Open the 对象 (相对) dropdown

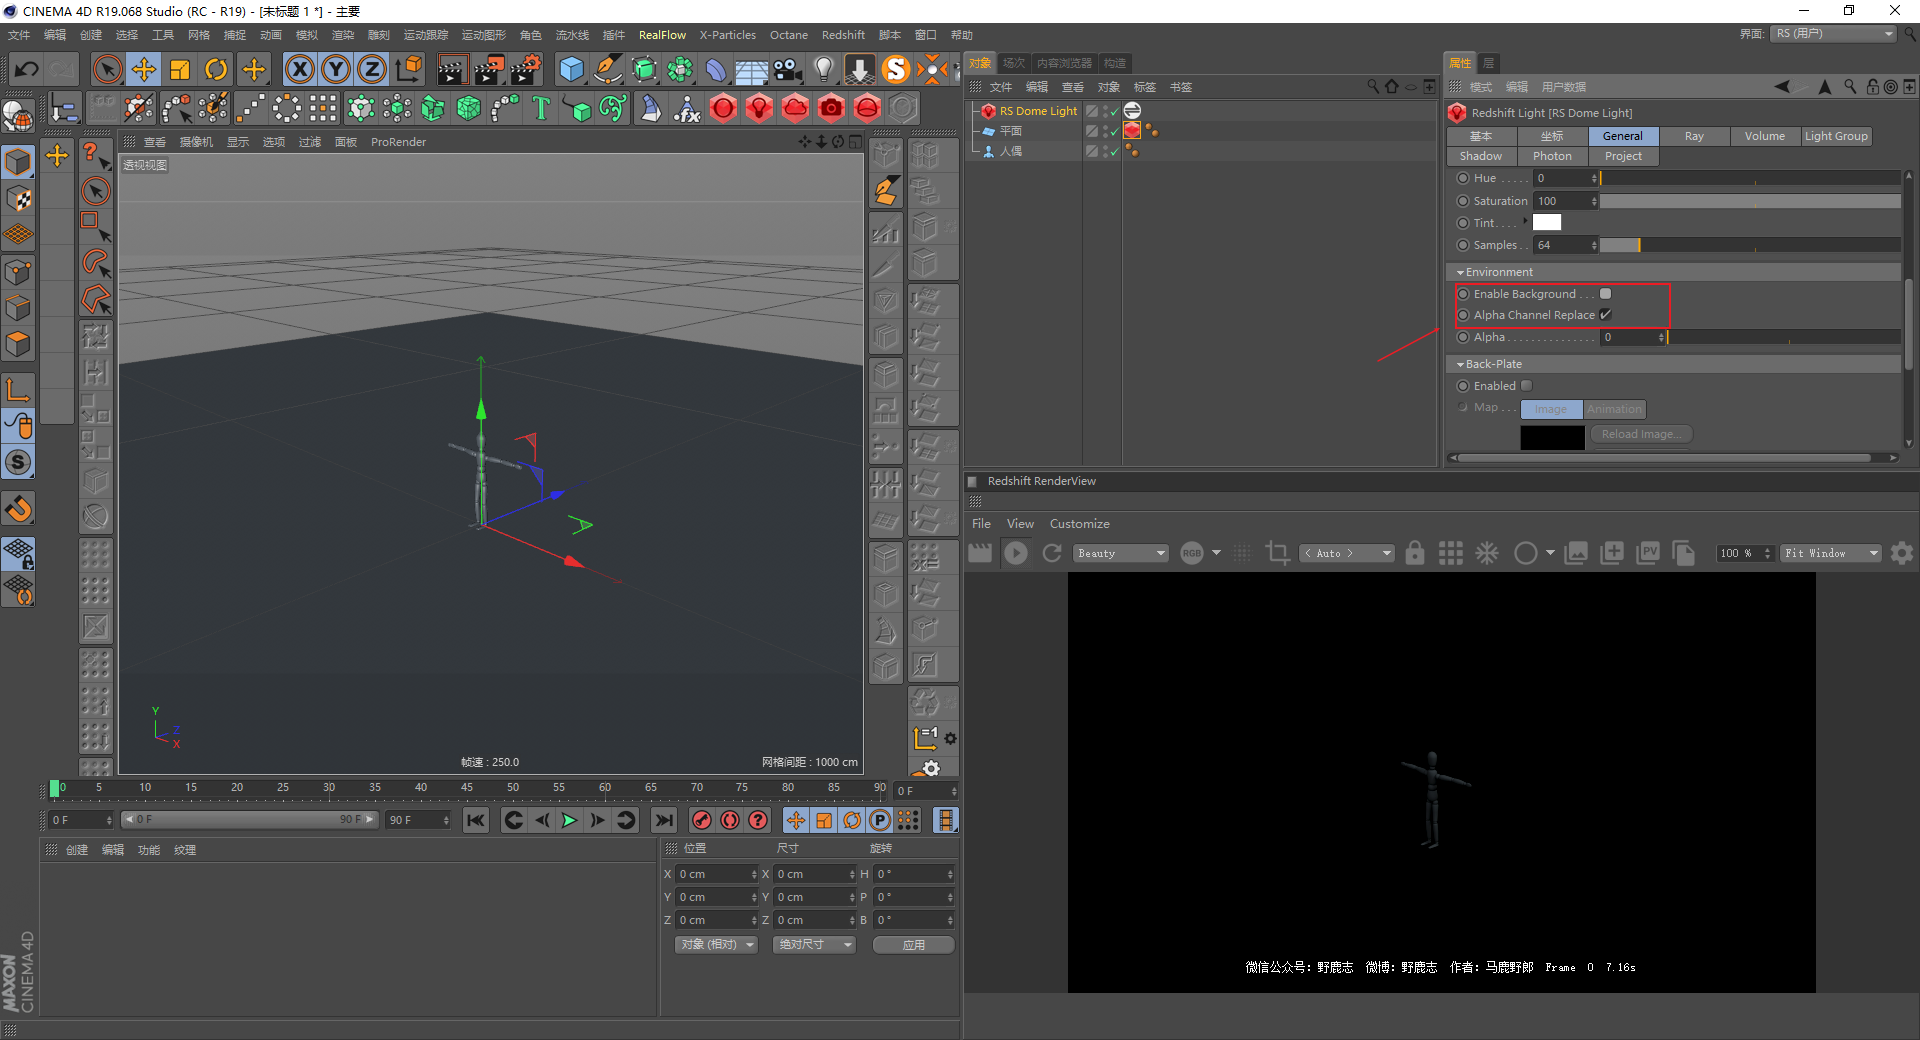[717, 944]
